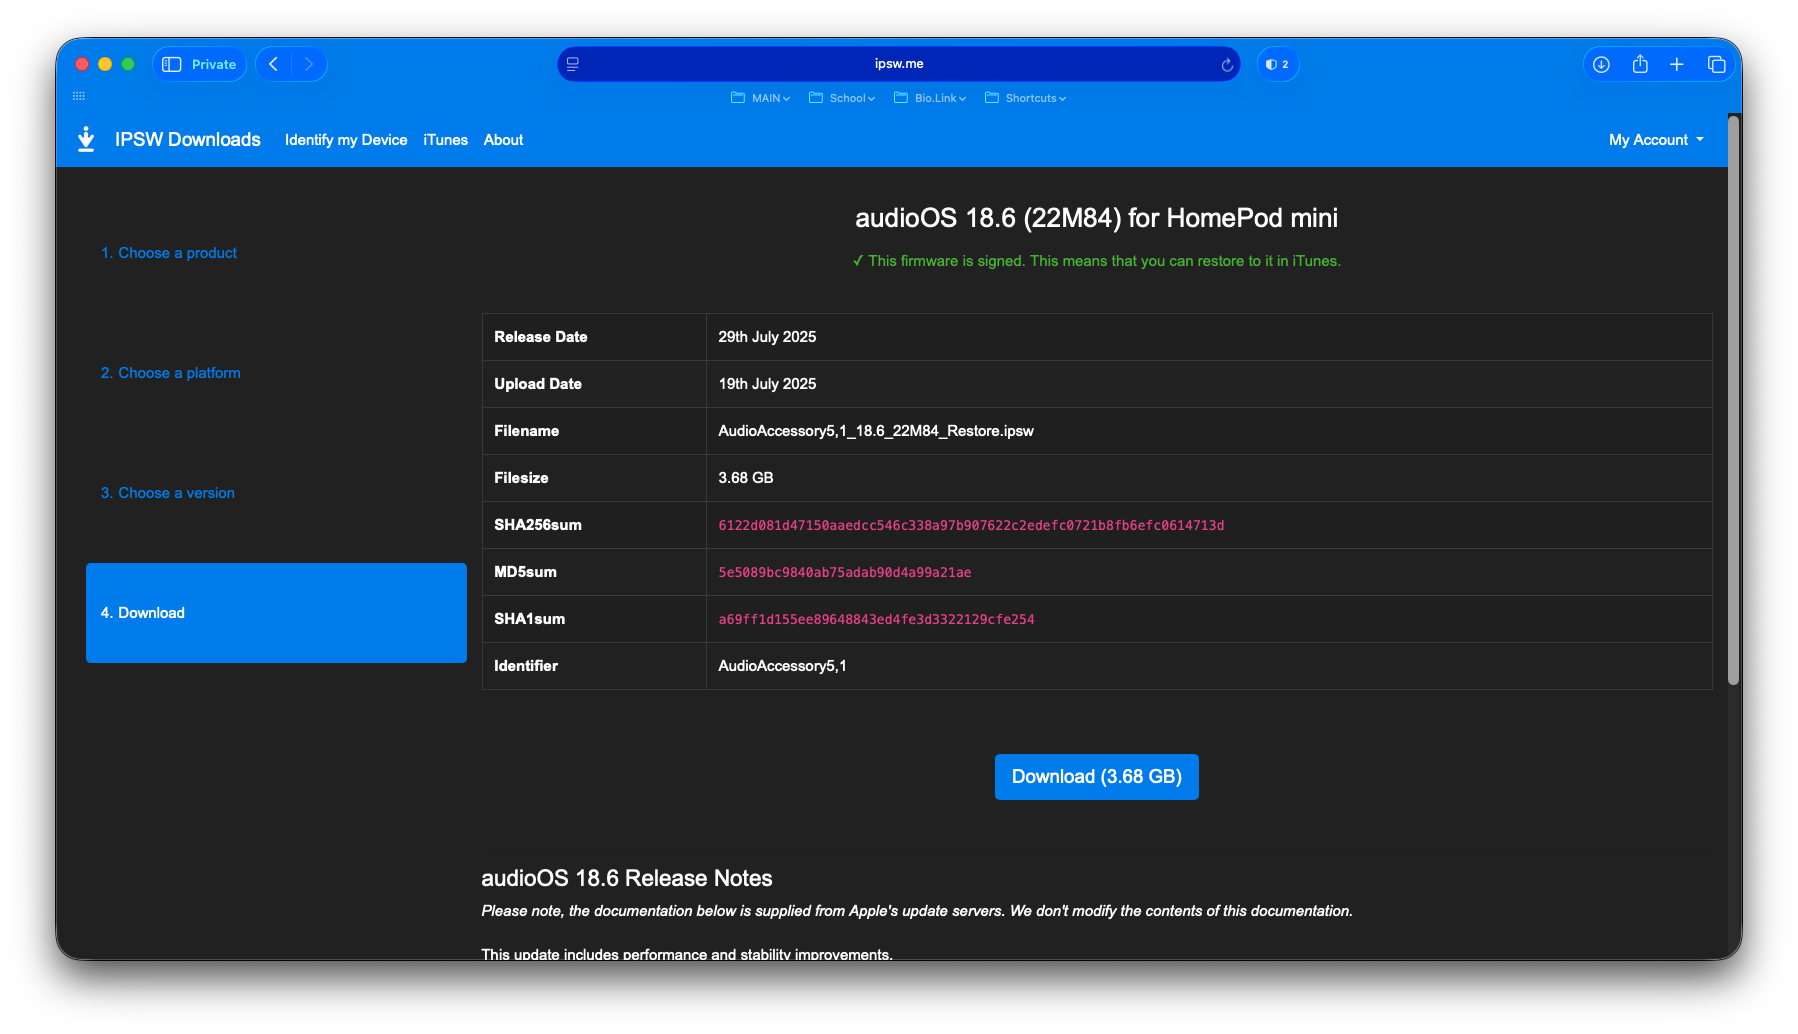This screenshot has height=1034, width=1798.
Task: Click the release date 29th July 2025
Action: (x=767, y=337)
